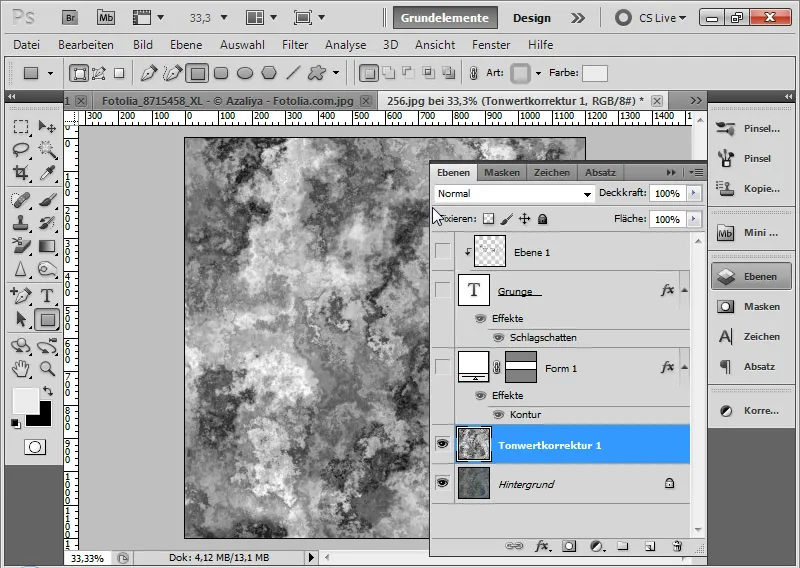Select the Tonwertkorrektur 1 layer thumbnail
This screenshot has height=568, width=800.
coord(473,444)
